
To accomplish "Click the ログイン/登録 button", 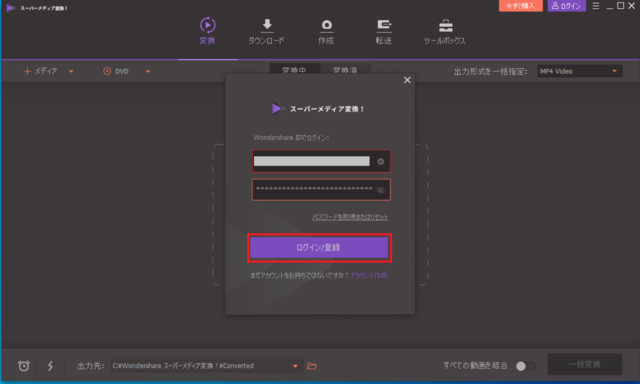I will point(319,247).
